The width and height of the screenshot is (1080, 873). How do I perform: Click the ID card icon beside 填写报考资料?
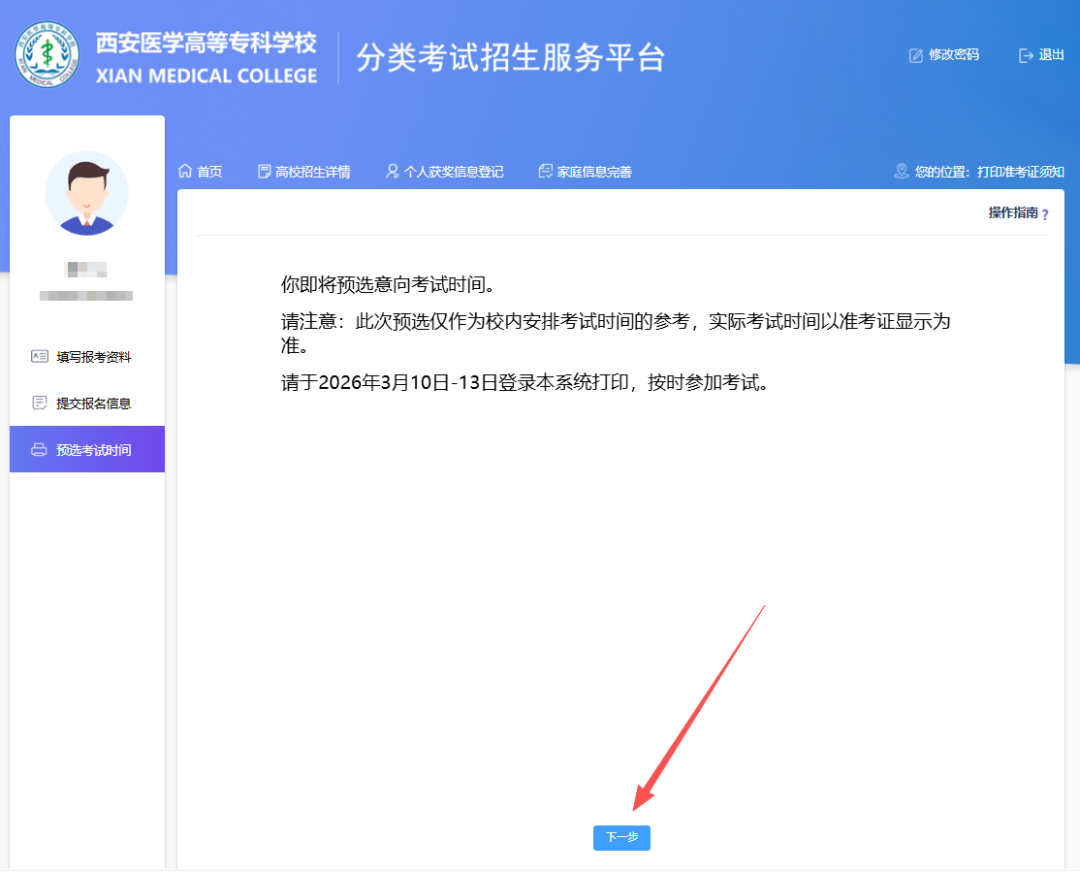40,356
